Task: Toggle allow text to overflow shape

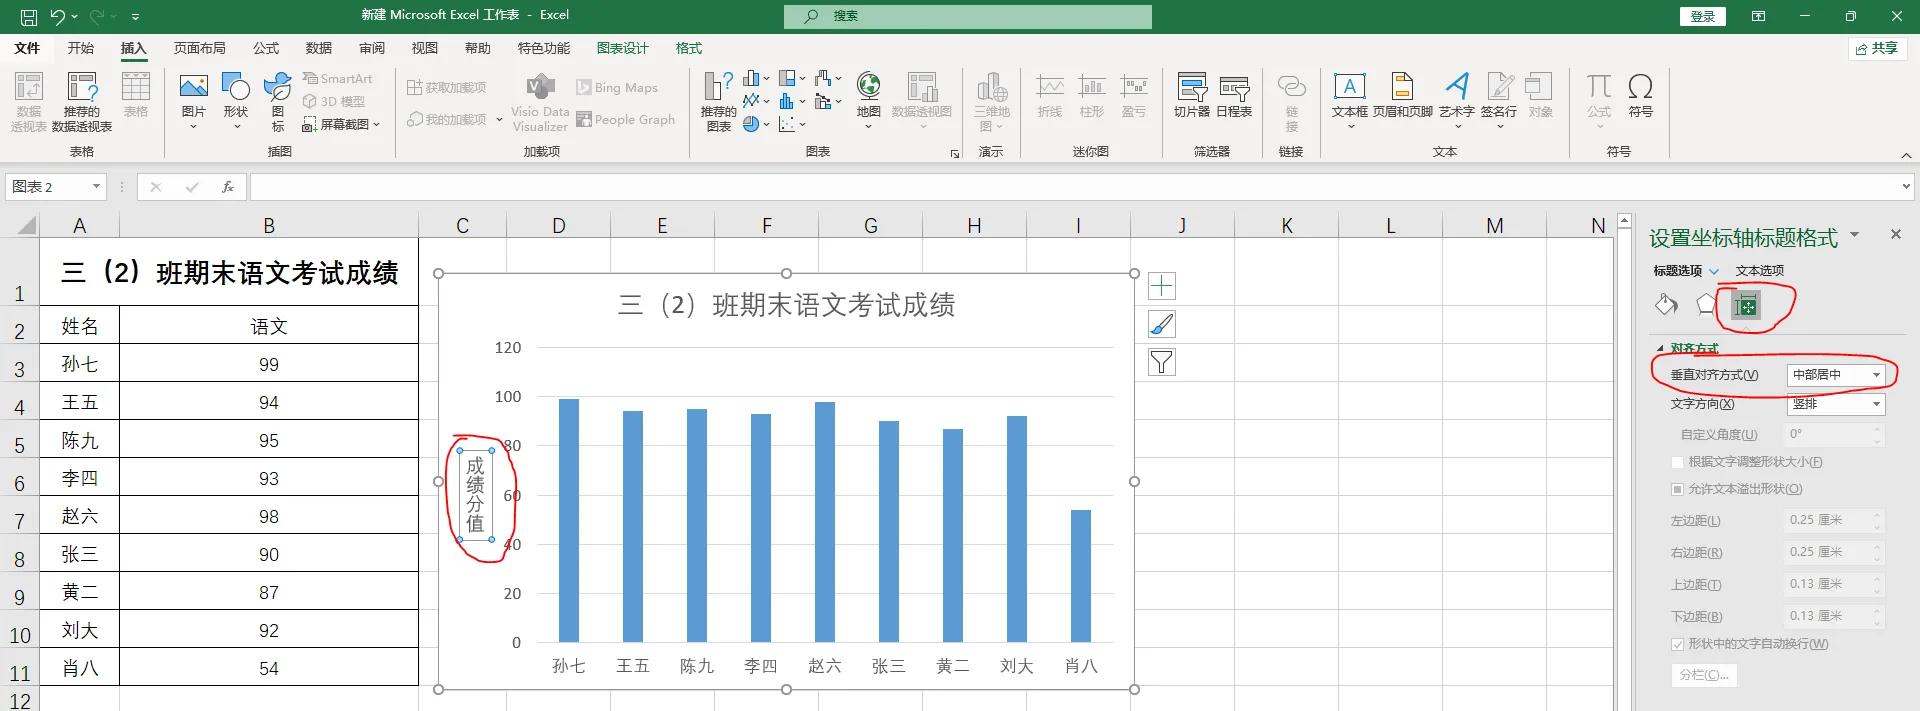Action: click(1678, 489)
